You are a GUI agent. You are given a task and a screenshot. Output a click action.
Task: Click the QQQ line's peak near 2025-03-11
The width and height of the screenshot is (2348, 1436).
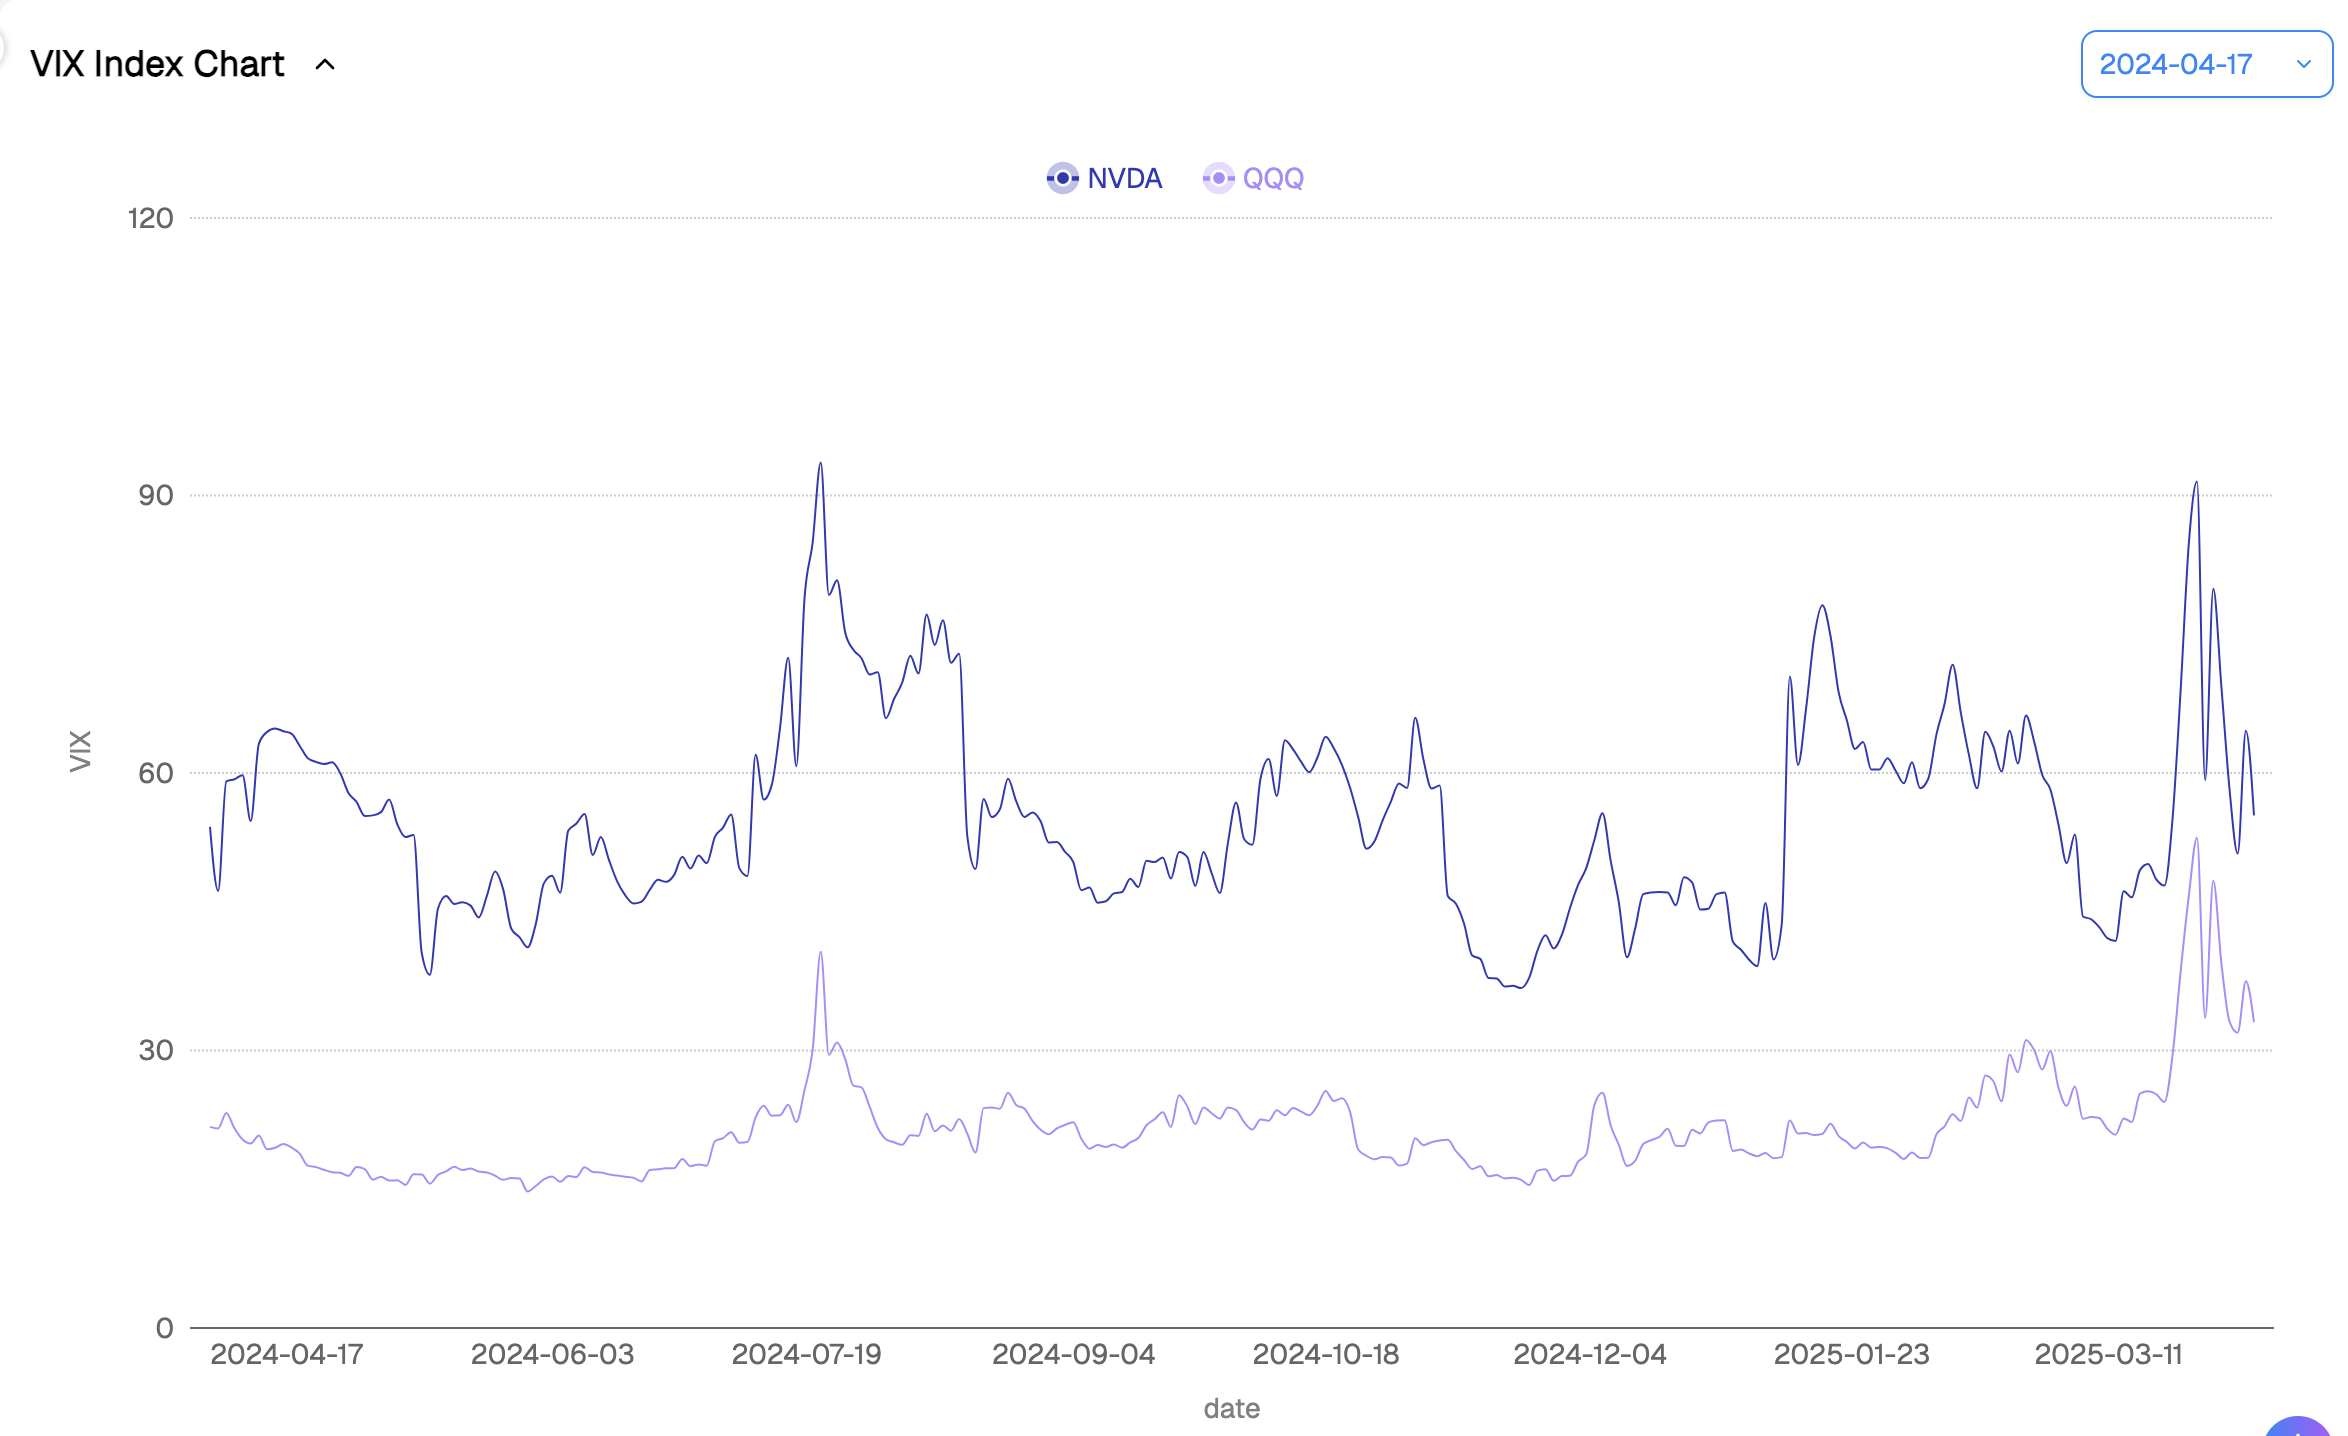2196,840
